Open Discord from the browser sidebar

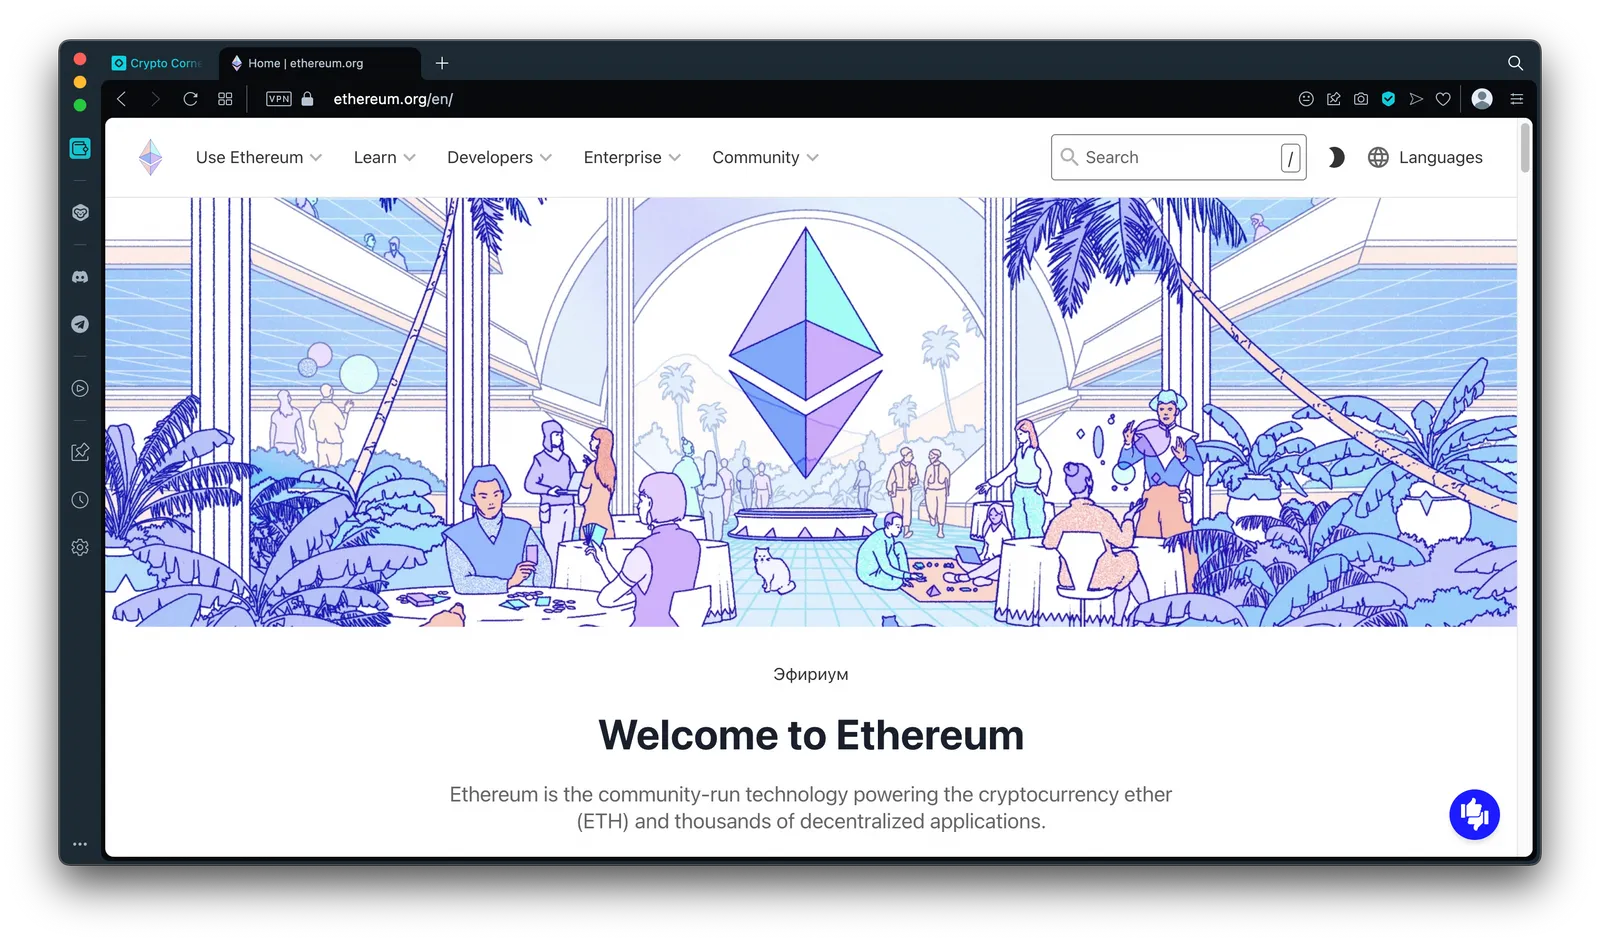tap(80, 277)
